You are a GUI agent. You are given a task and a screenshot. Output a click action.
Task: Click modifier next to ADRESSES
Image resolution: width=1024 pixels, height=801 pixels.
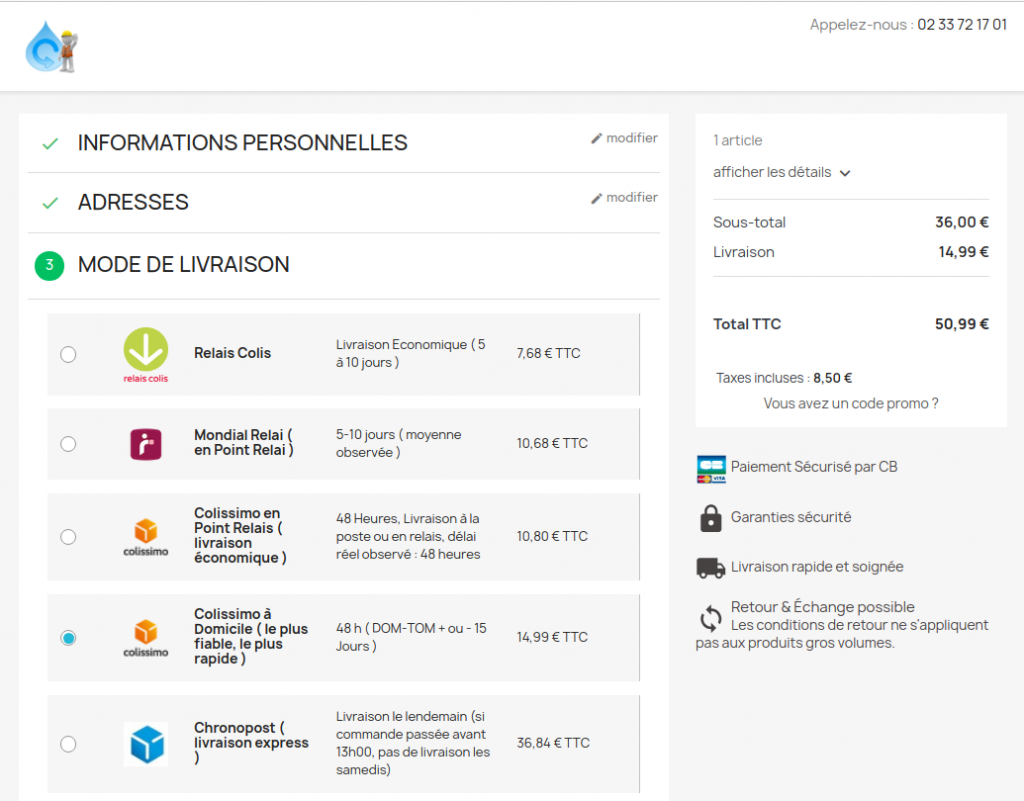(x=624, y=197)
